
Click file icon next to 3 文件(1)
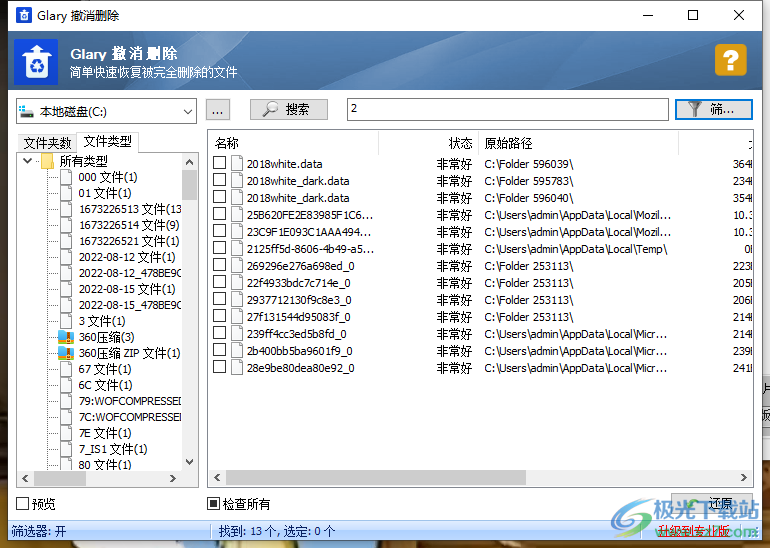(x=66, y=321)
